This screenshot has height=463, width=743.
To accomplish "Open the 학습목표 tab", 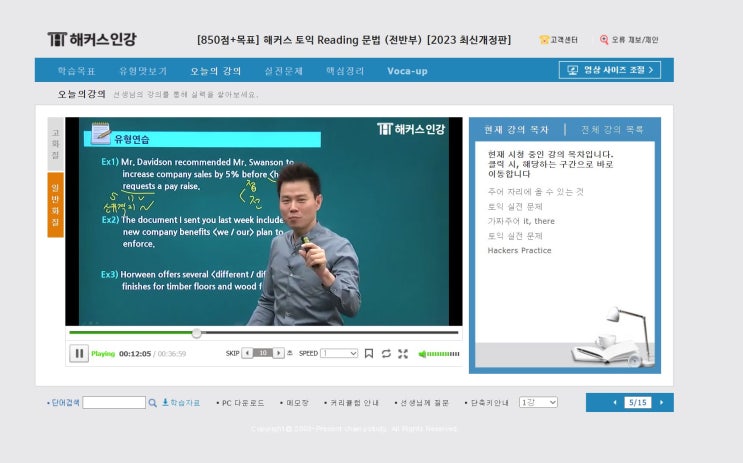I will click(76, 71).
